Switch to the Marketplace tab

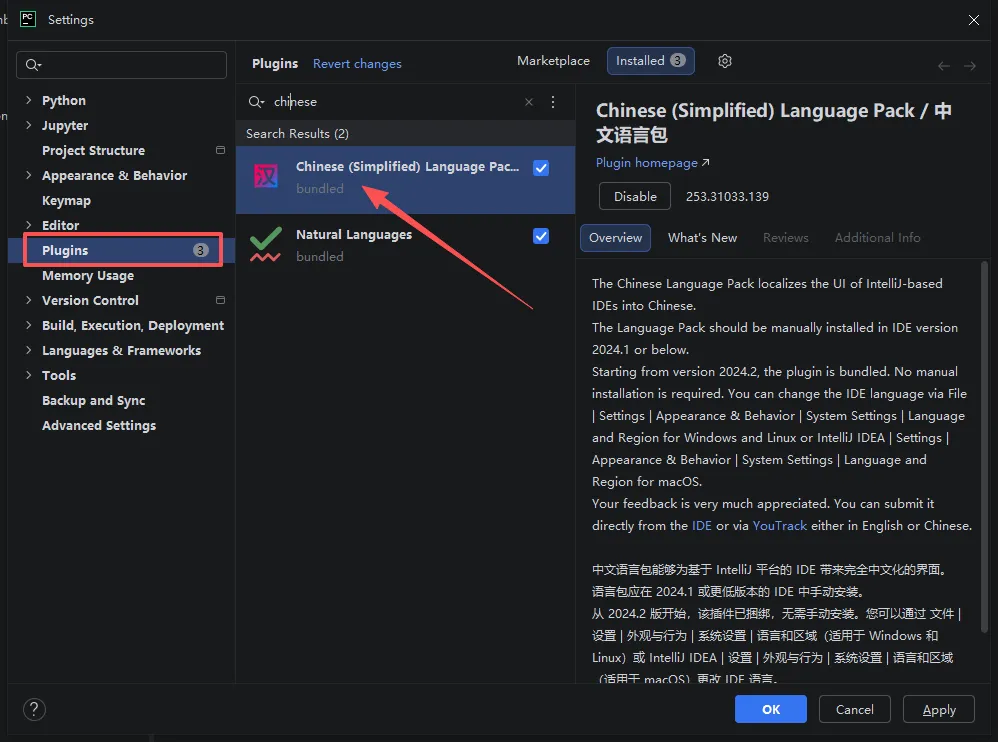pyautogui.click(x=553, y=60)
